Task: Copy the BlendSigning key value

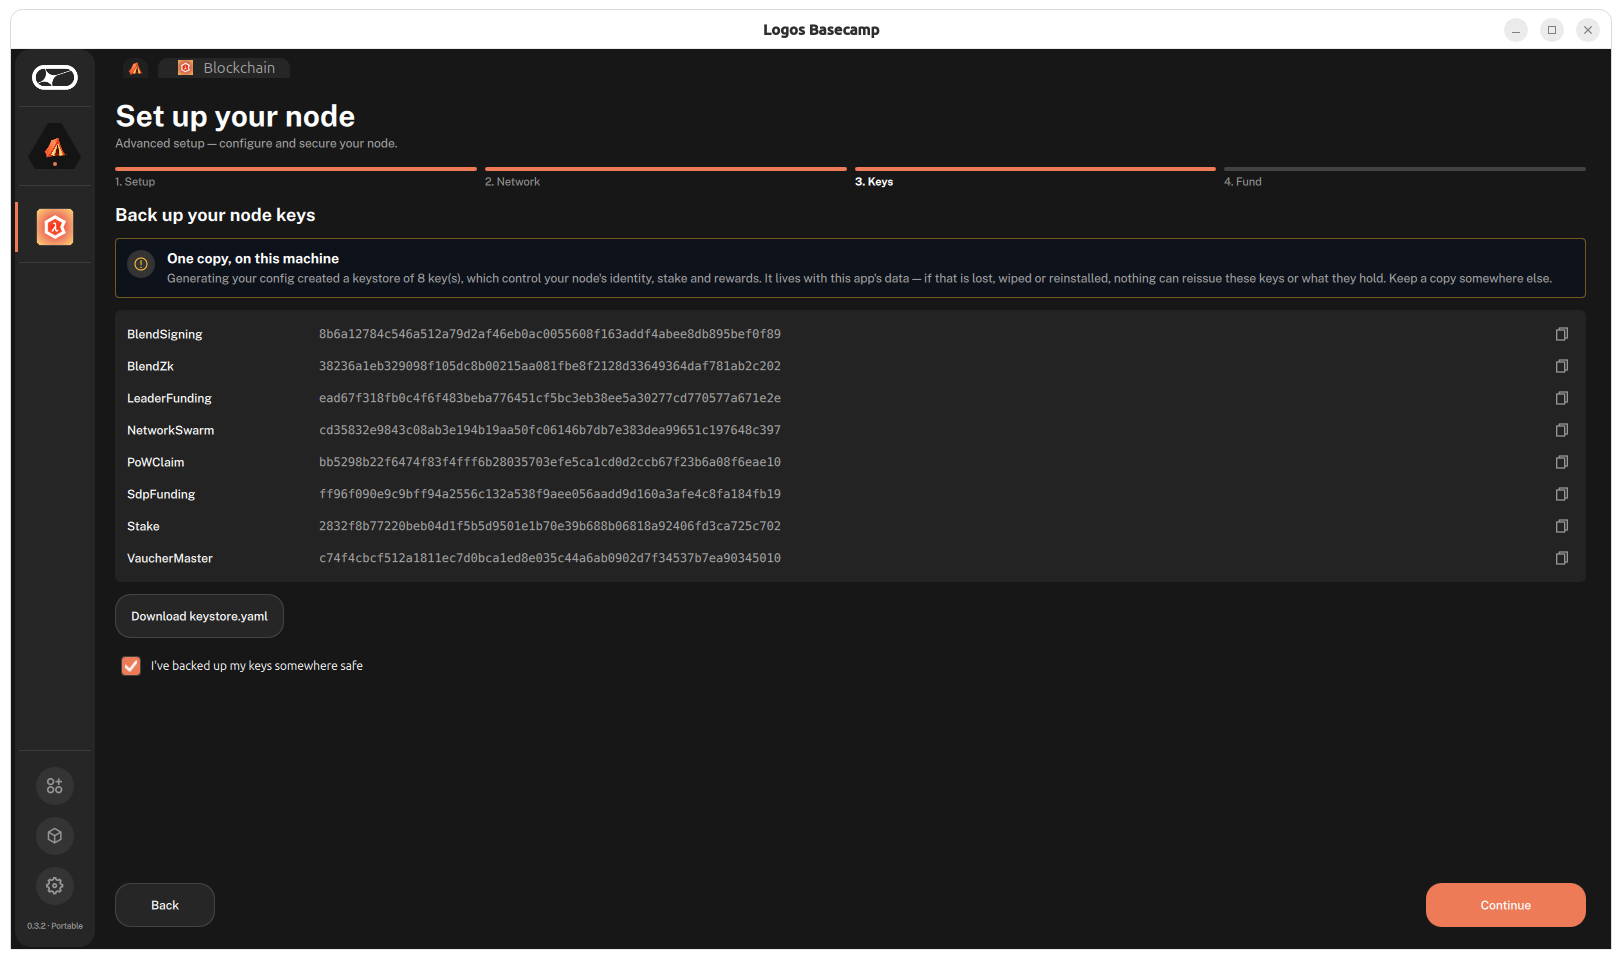Action: (x=1561, y=334)
